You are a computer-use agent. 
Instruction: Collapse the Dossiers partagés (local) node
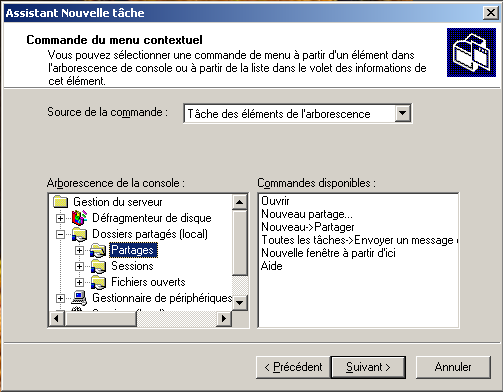[x=60, y=234]
